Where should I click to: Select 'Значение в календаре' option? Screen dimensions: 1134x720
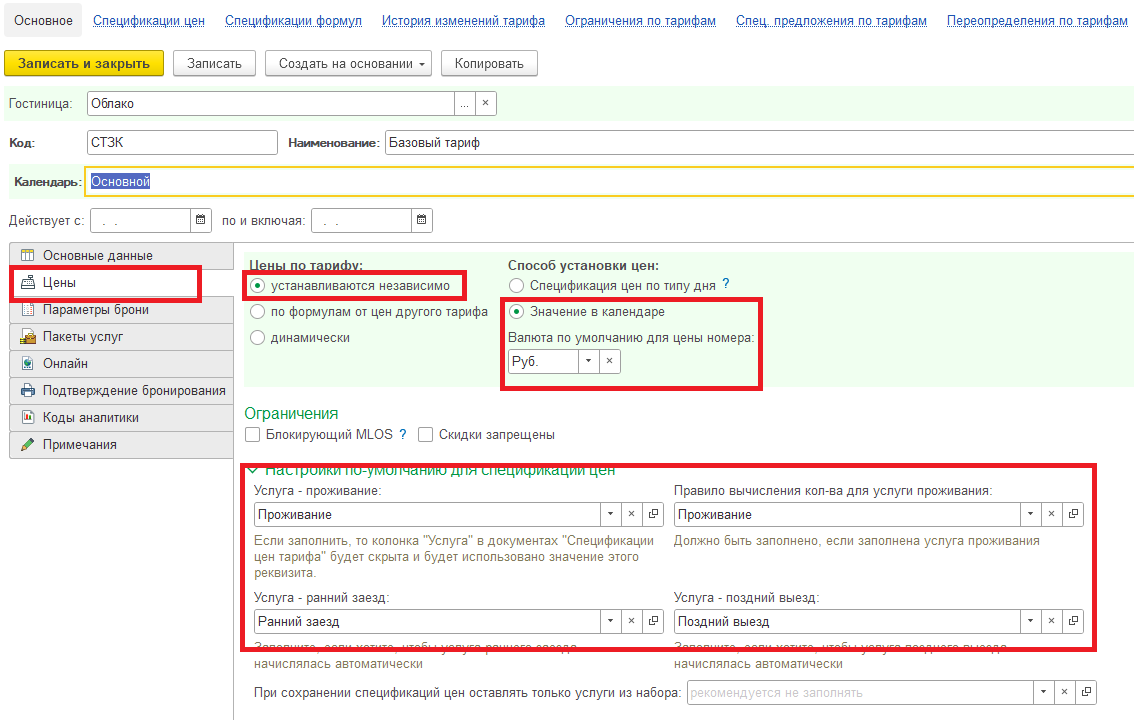(x=516, y=312)
